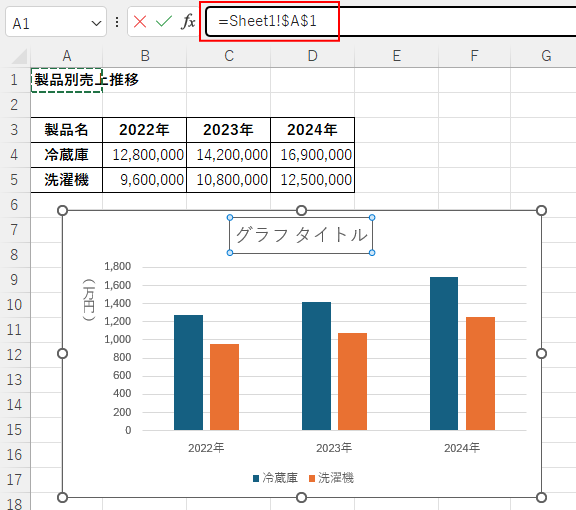
Task: Click the 2022年 table header cell
Action: click(145, 130)
